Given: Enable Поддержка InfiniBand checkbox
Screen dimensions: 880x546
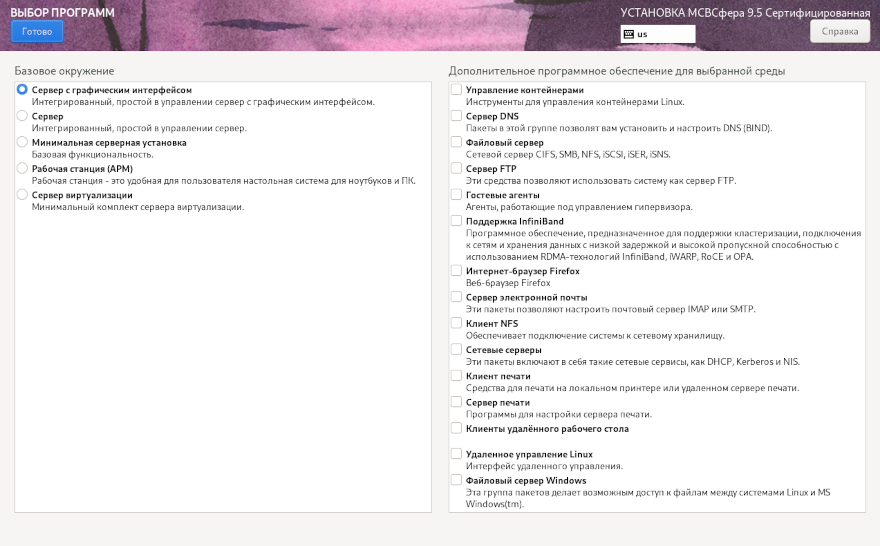Looking at the screenshot, I should 457,221.
